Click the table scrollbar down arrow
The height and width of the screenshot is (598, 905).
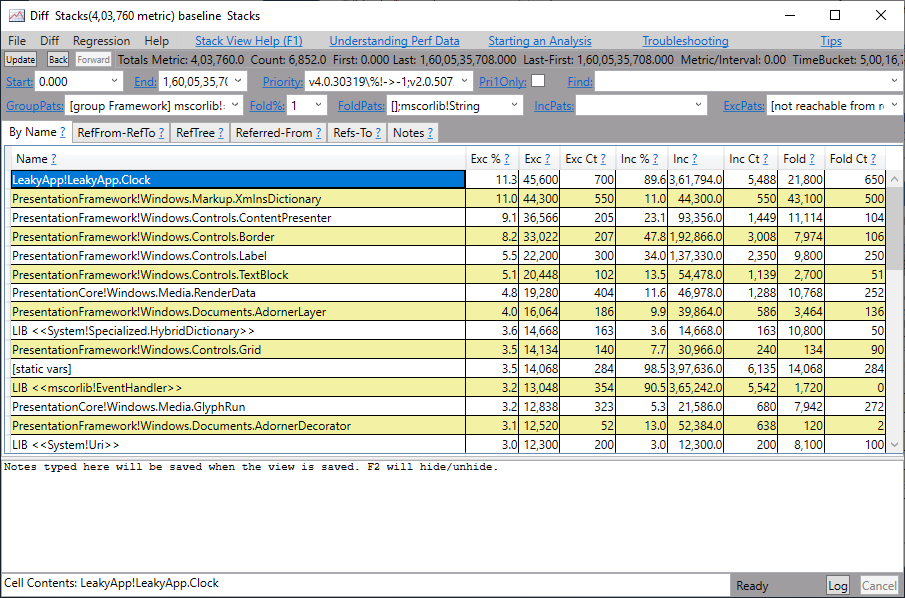click(895, 444)
